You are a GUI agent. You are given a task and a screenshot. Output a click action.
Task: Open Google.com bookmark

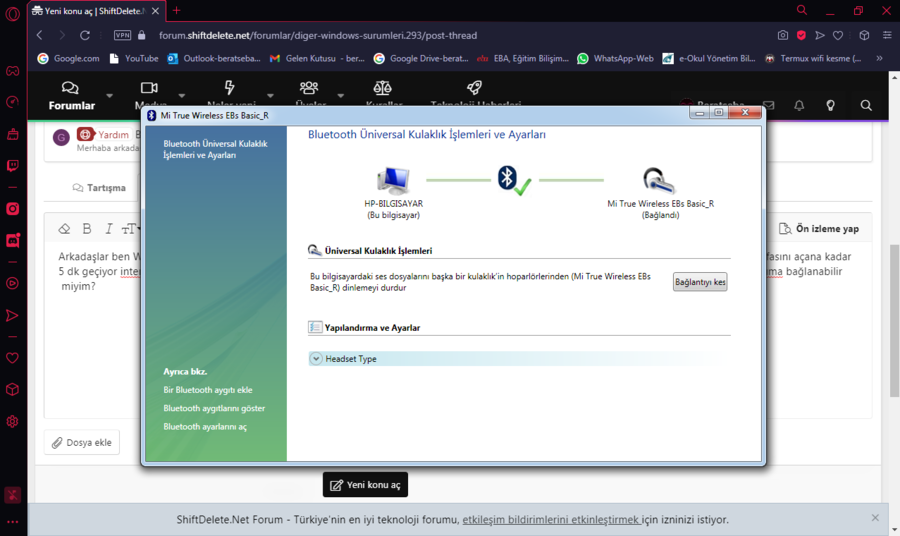(69, 58)
